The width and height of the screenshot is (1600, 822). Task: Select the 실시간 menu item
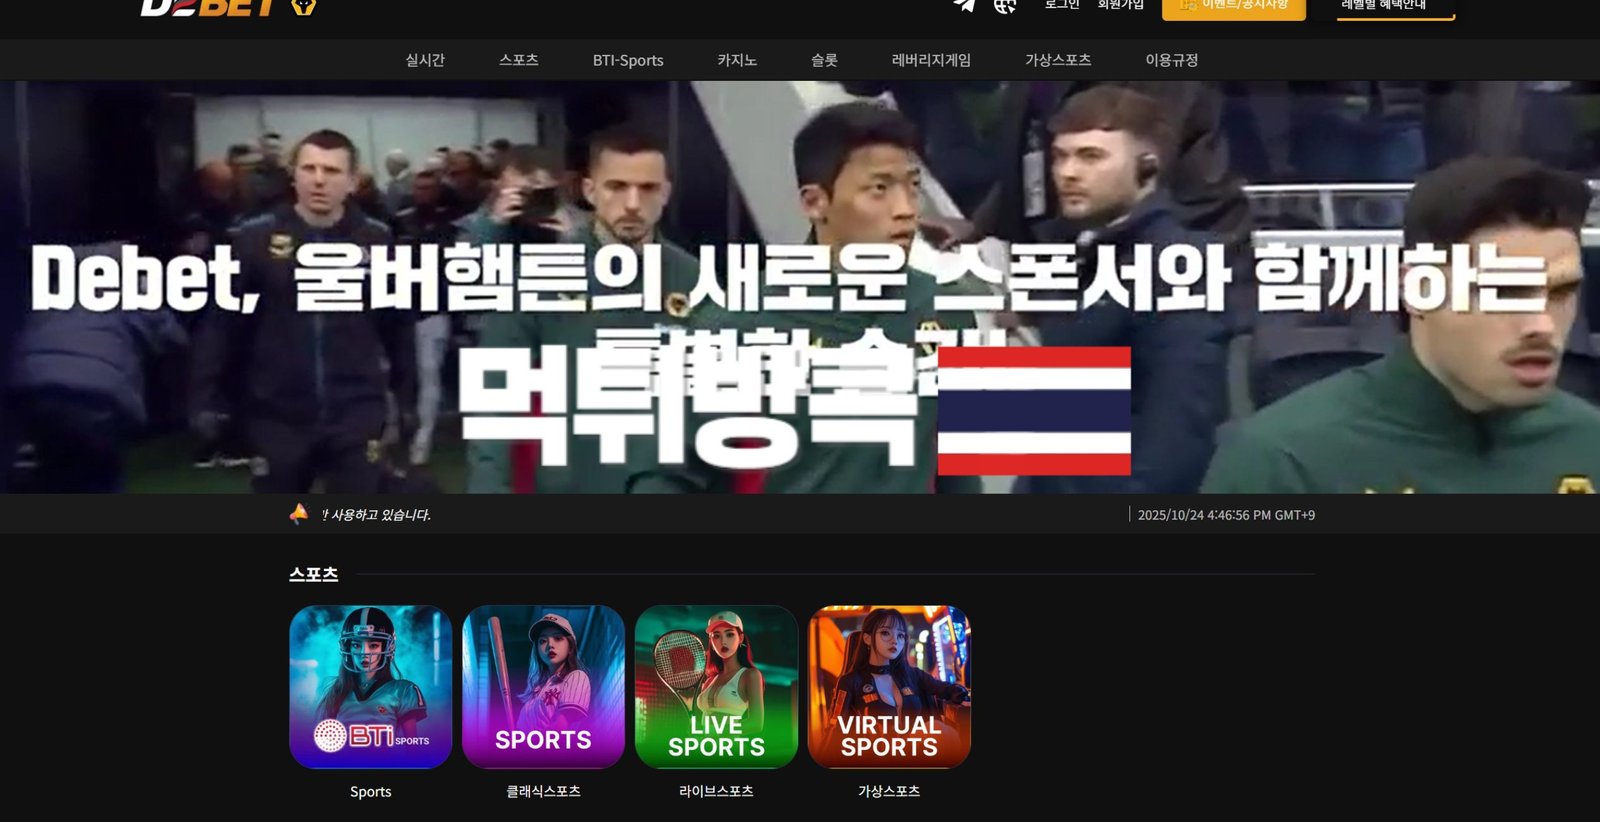[425, 60]
